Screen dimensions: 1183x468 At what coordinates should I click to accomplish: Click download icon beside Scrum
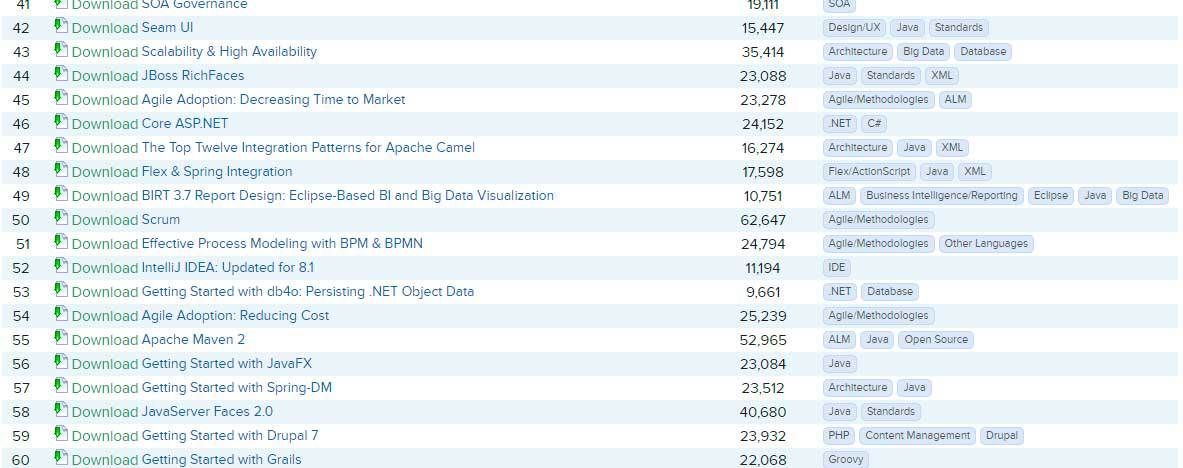[61, 218]
